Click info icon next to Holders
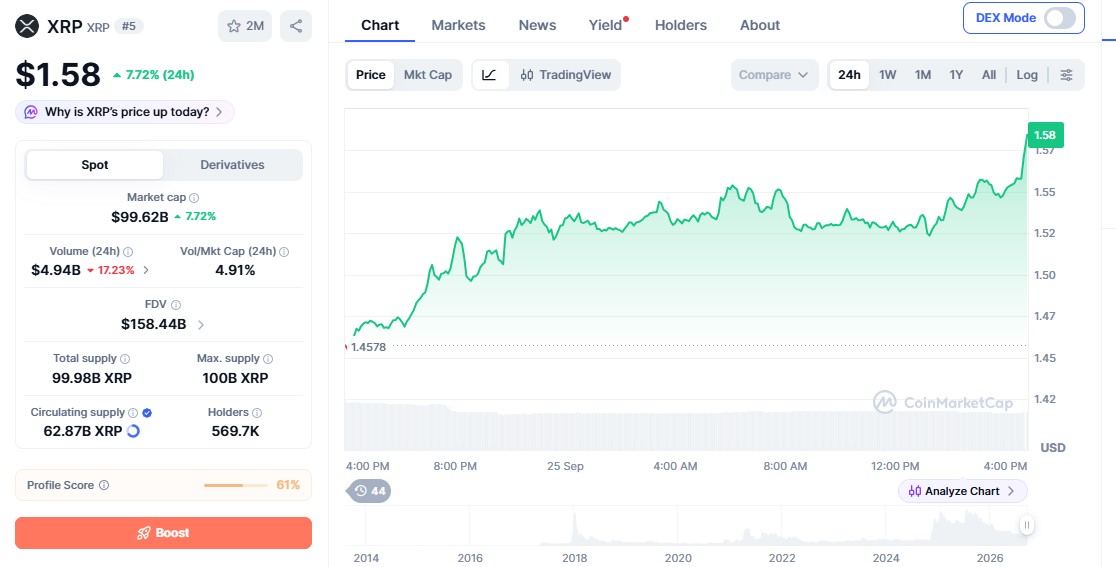The width and height of the screenshot is (1116, 567). pos(257,413)
